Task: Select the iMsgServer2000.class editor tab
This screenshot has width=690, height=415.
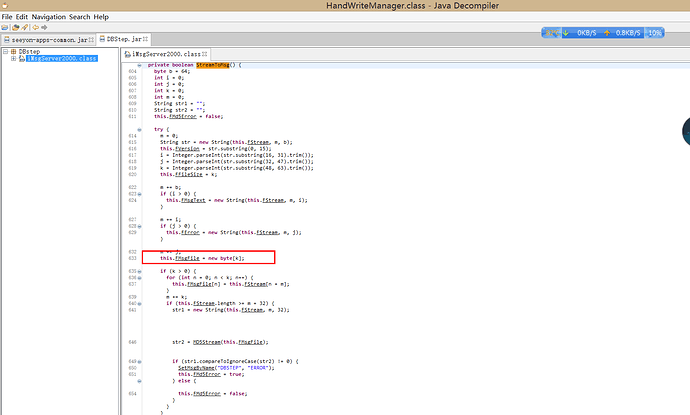Action: (x=166, y=54)
